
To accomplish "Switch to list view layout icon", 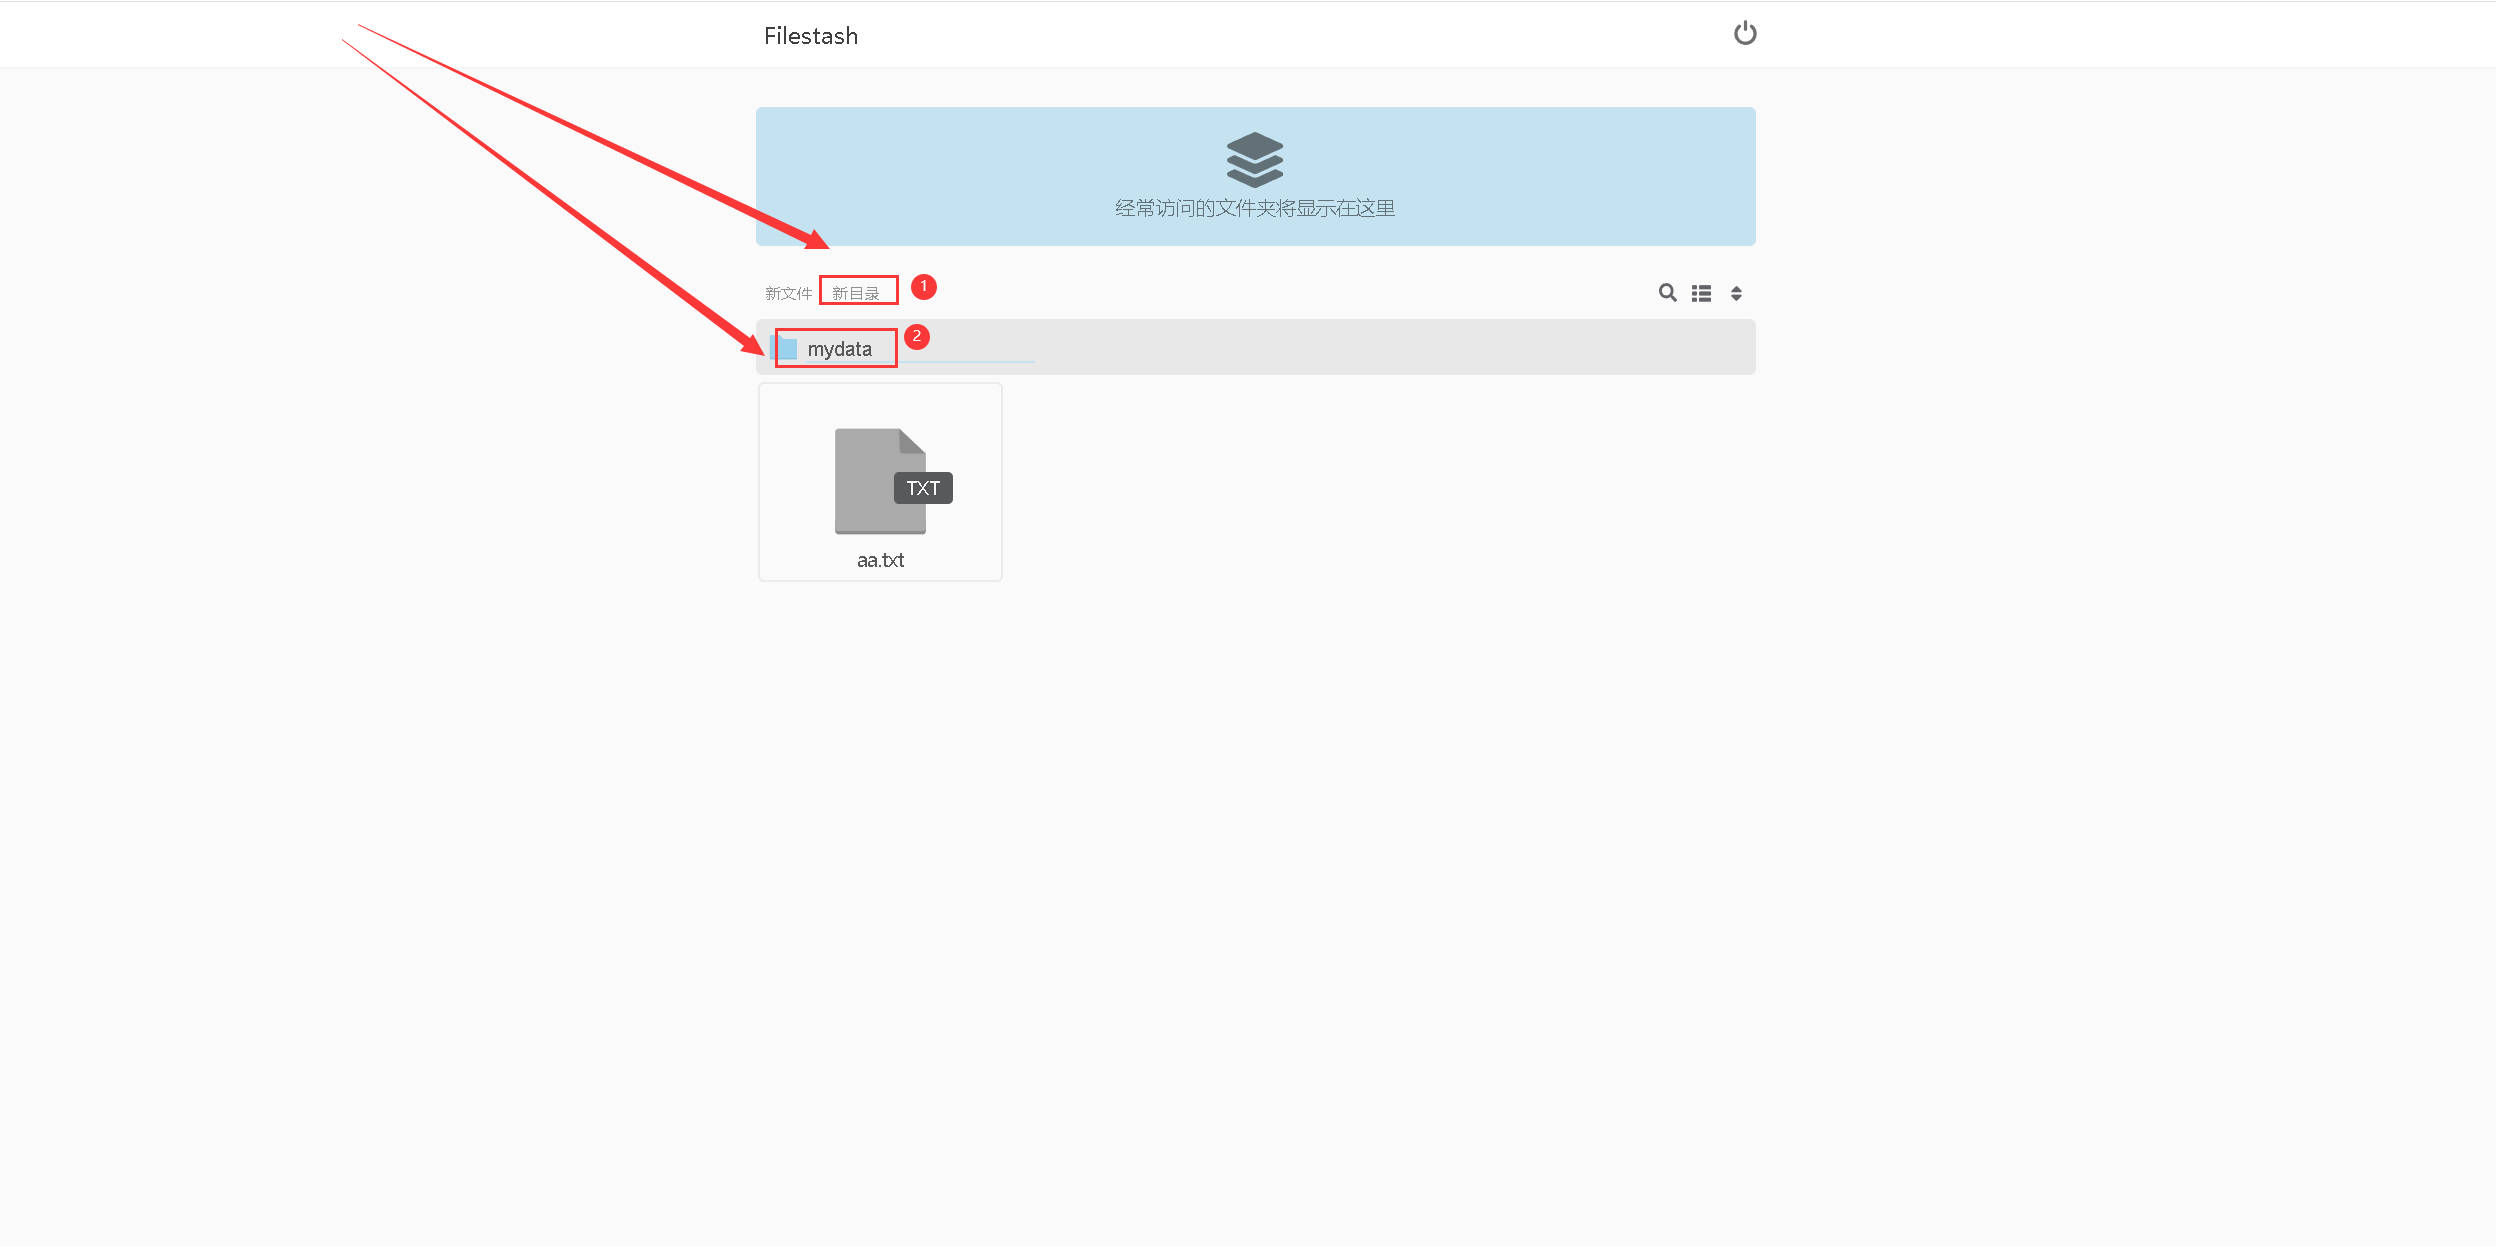I will 1701,293.
